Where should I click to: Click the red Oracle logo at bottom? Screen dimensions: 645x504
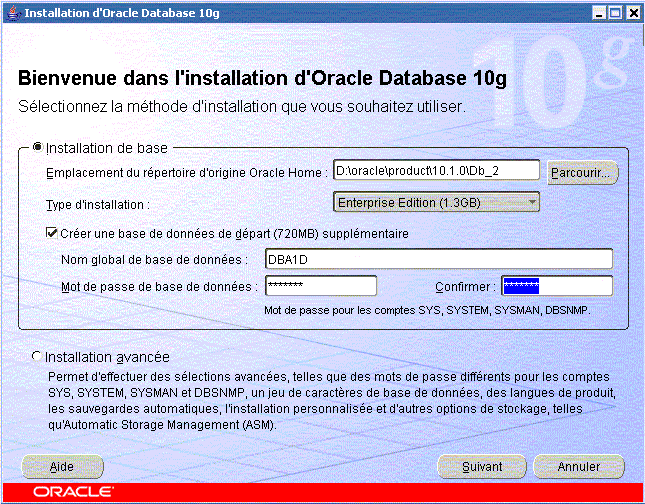tap(72, 493)
